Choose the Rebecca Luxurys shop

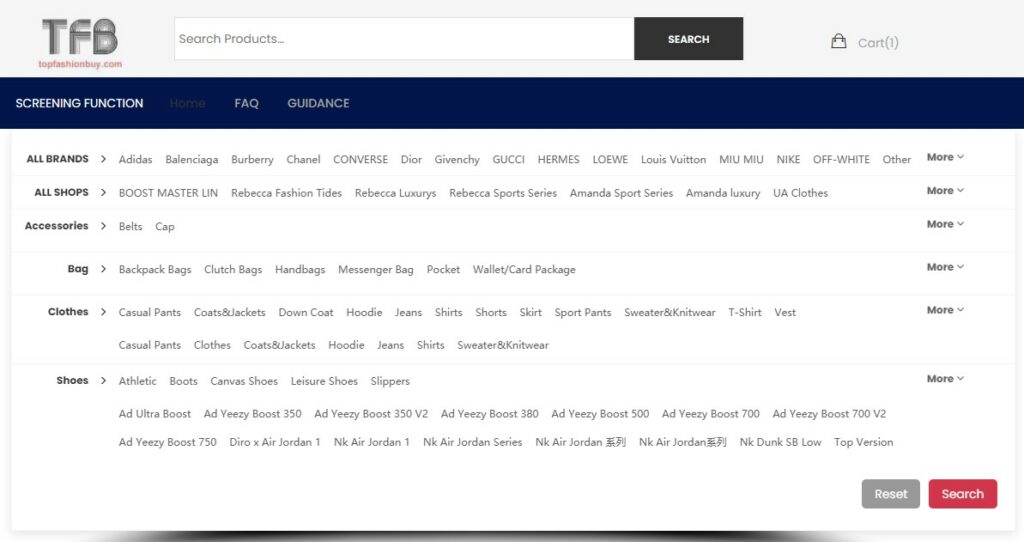tap(395, 193)
